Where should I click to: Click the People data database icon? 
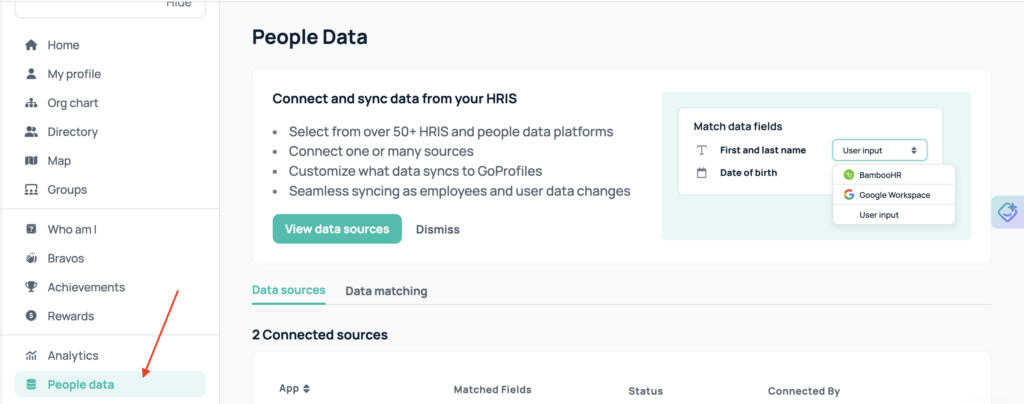[31, 384]
